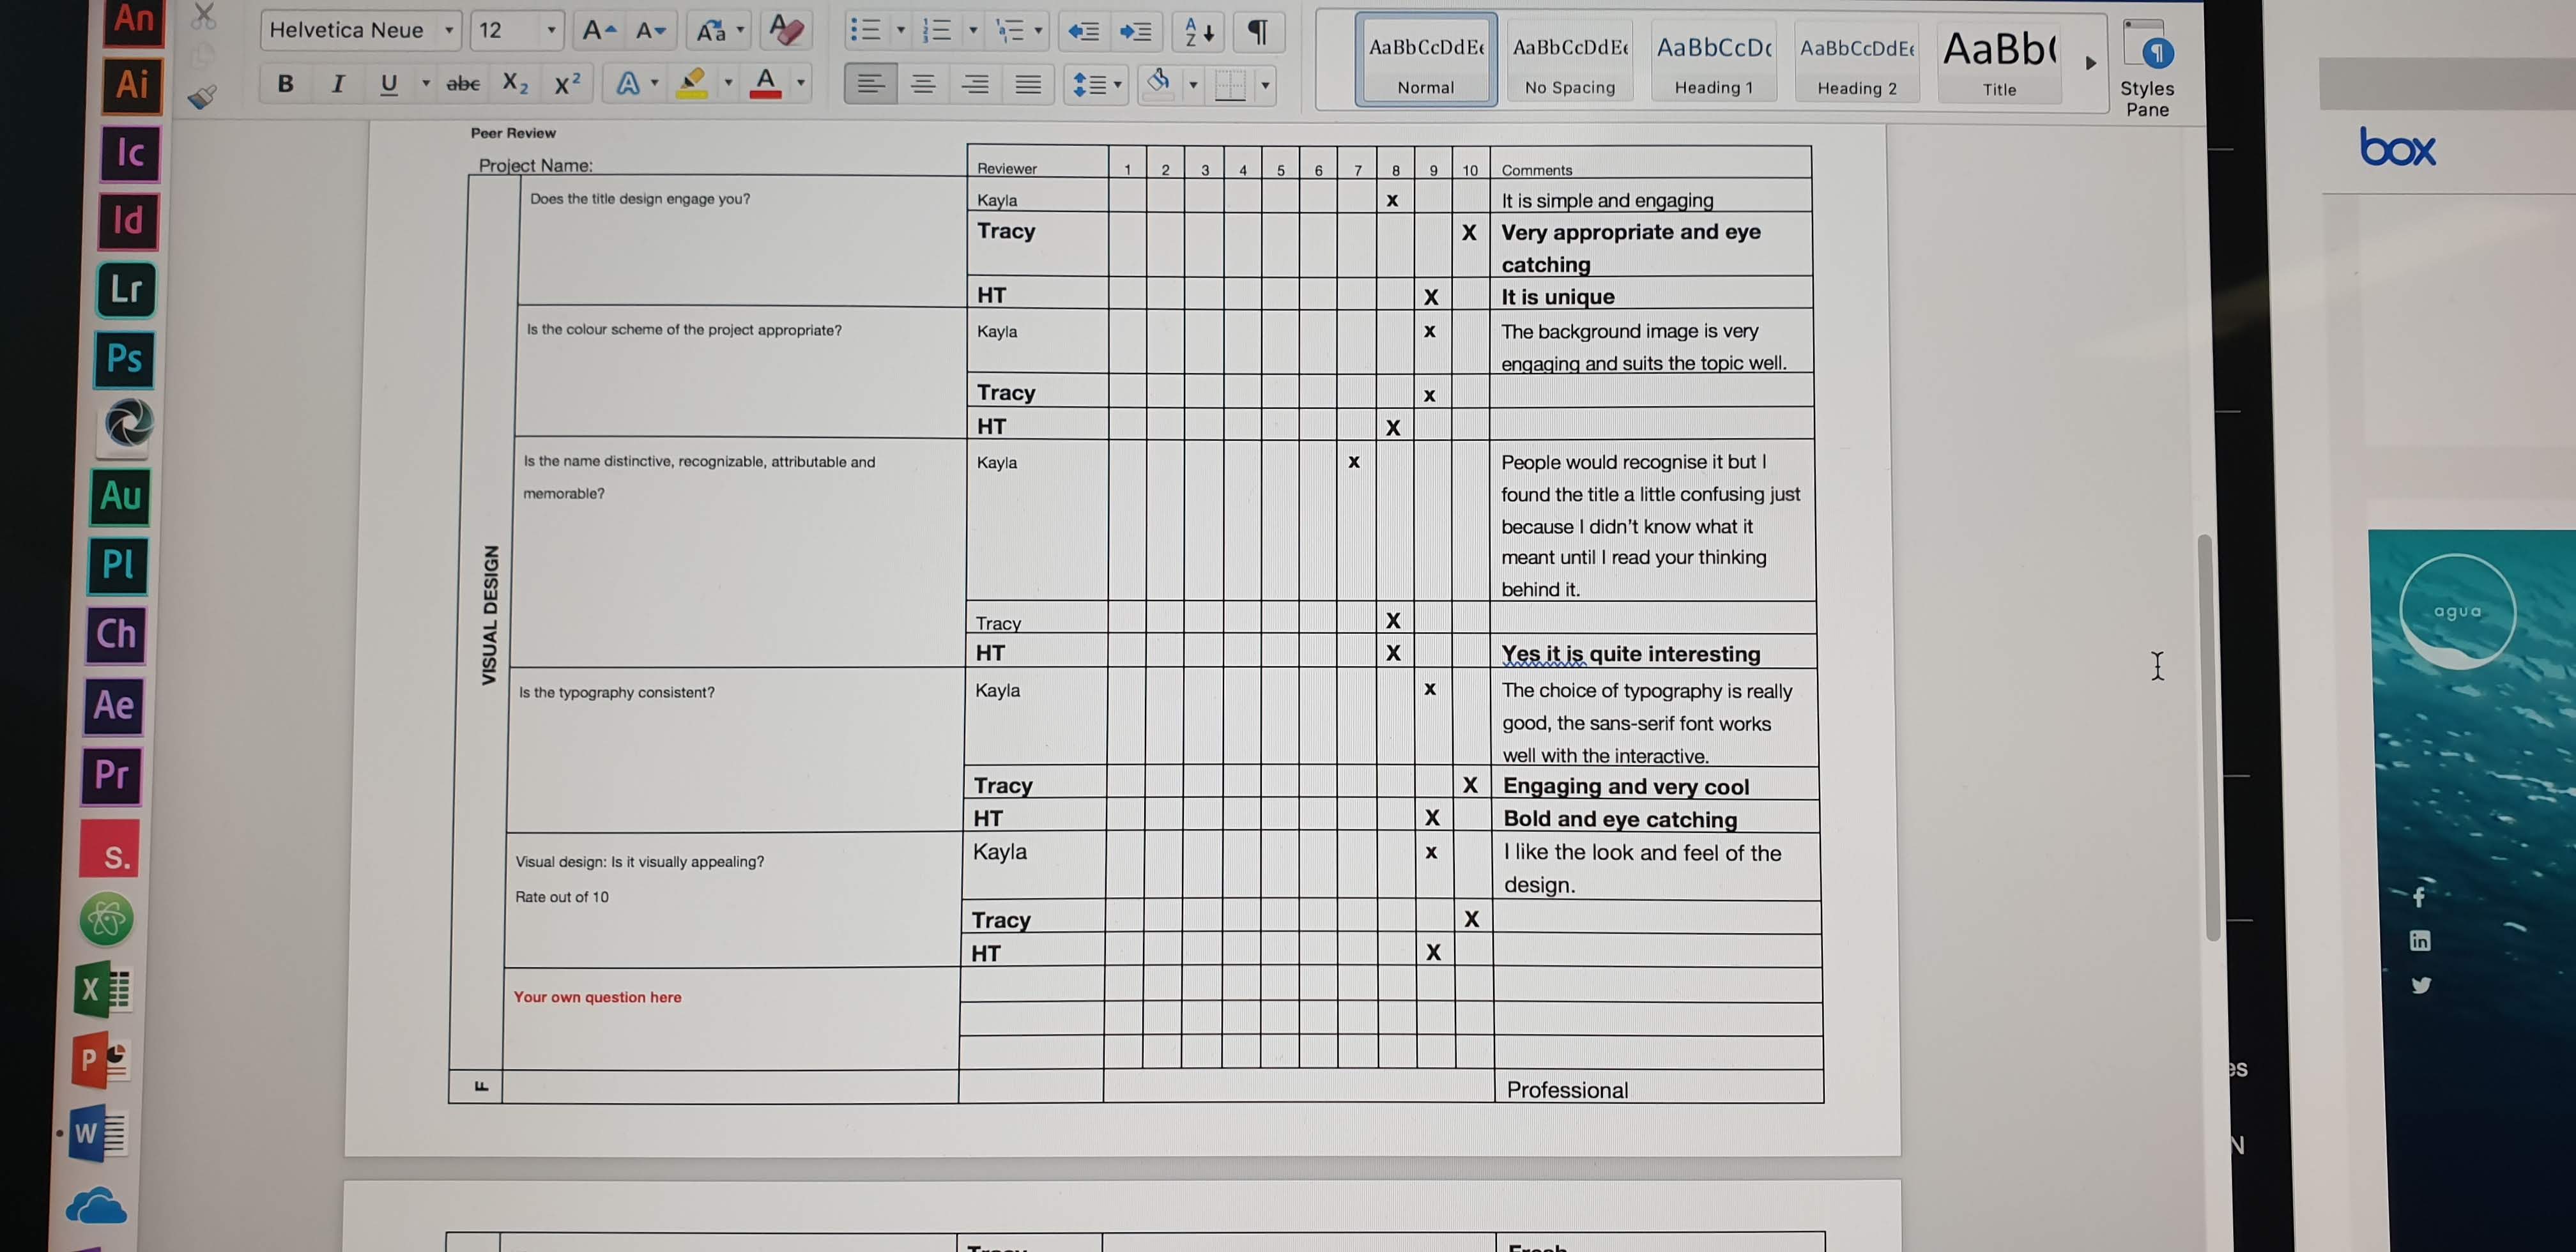Expand the styles gallery arrow
Screen dimensions: 2576x1252
point(2090,63)
